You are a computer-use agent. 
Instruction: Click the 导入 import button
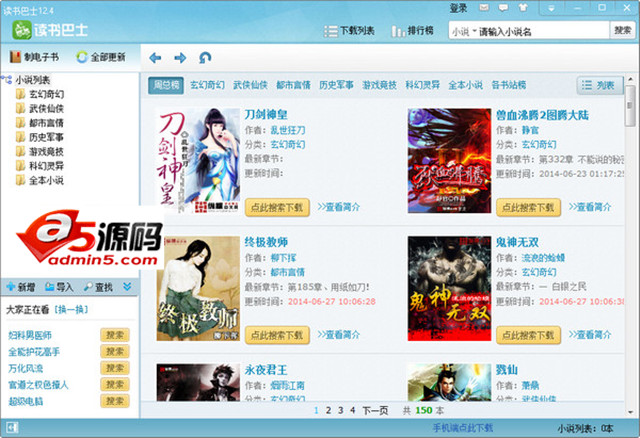coord(59,287)
